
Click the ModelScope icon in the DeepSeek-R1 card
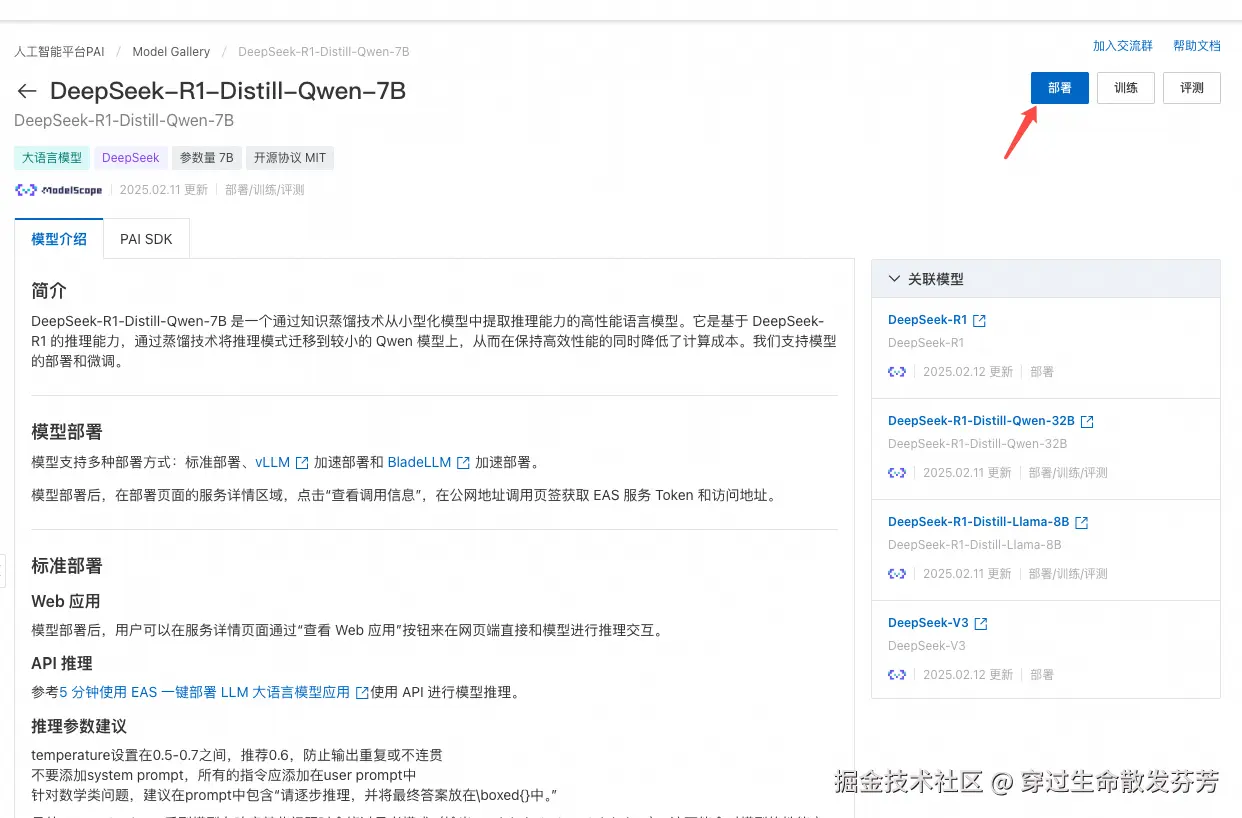pos(897,372)
